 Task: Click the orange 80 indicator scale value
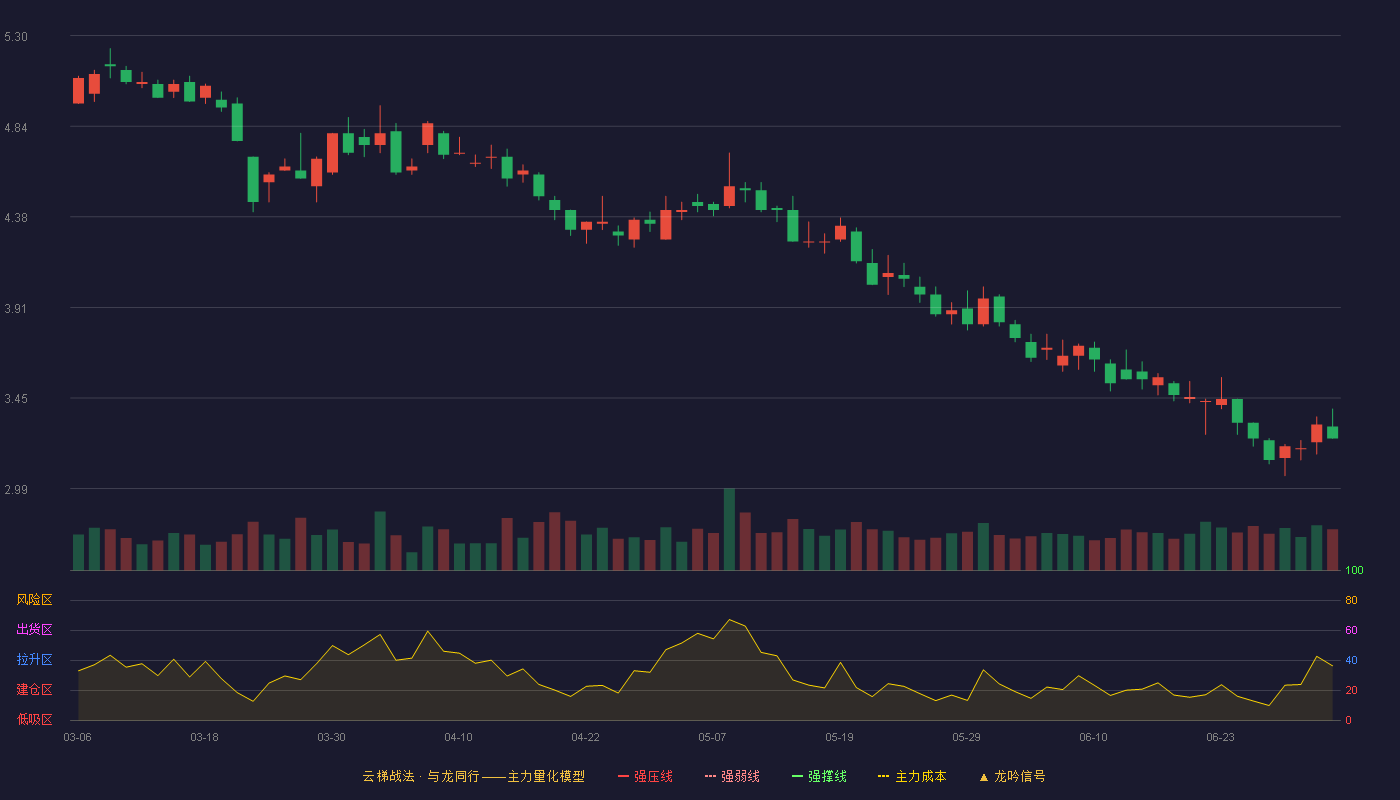1351,601
